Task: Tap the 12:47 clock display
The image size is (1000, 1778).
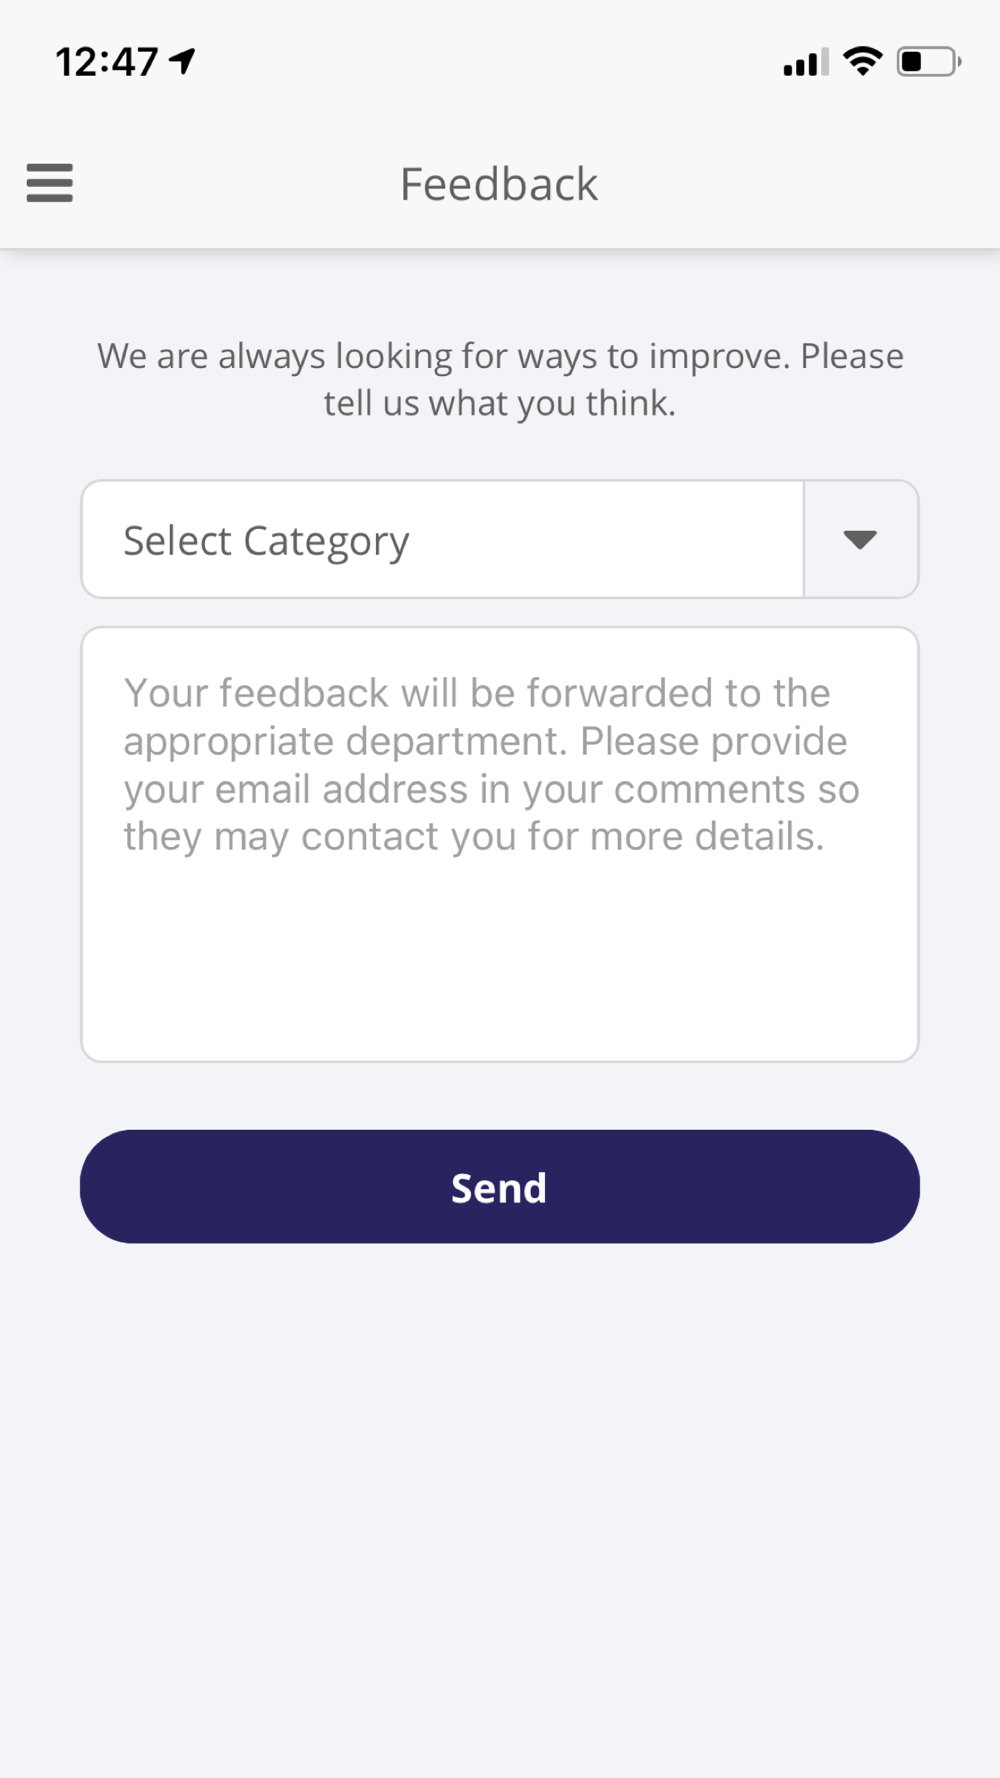Action: (107, 62)
